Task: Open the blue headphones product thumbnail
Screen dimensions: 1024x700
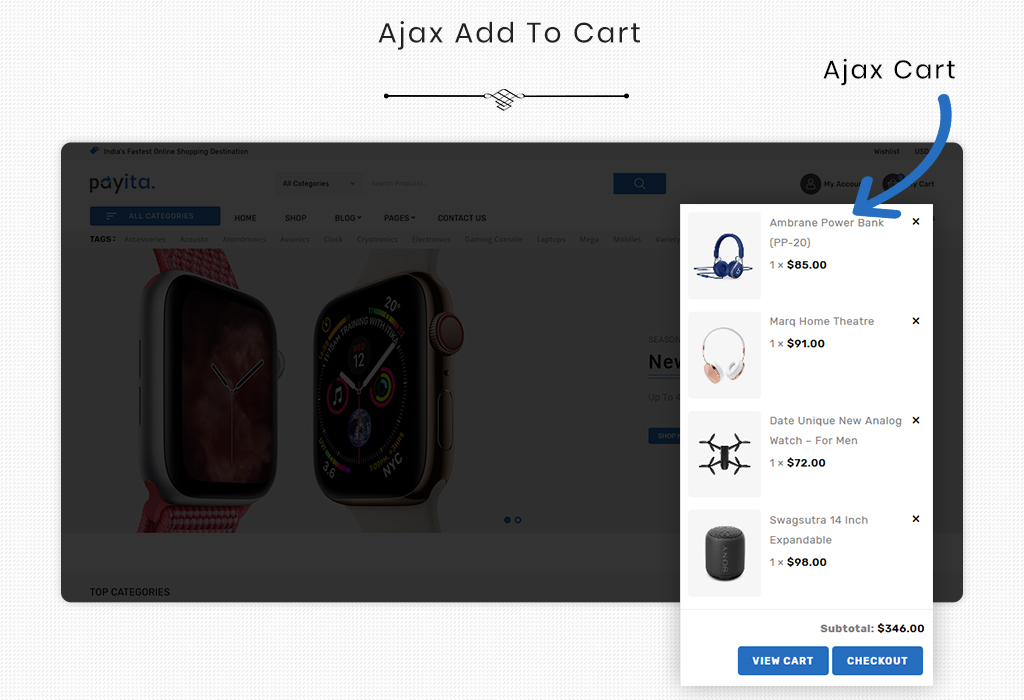Action: pyautogui.click(x=724, y=256)
